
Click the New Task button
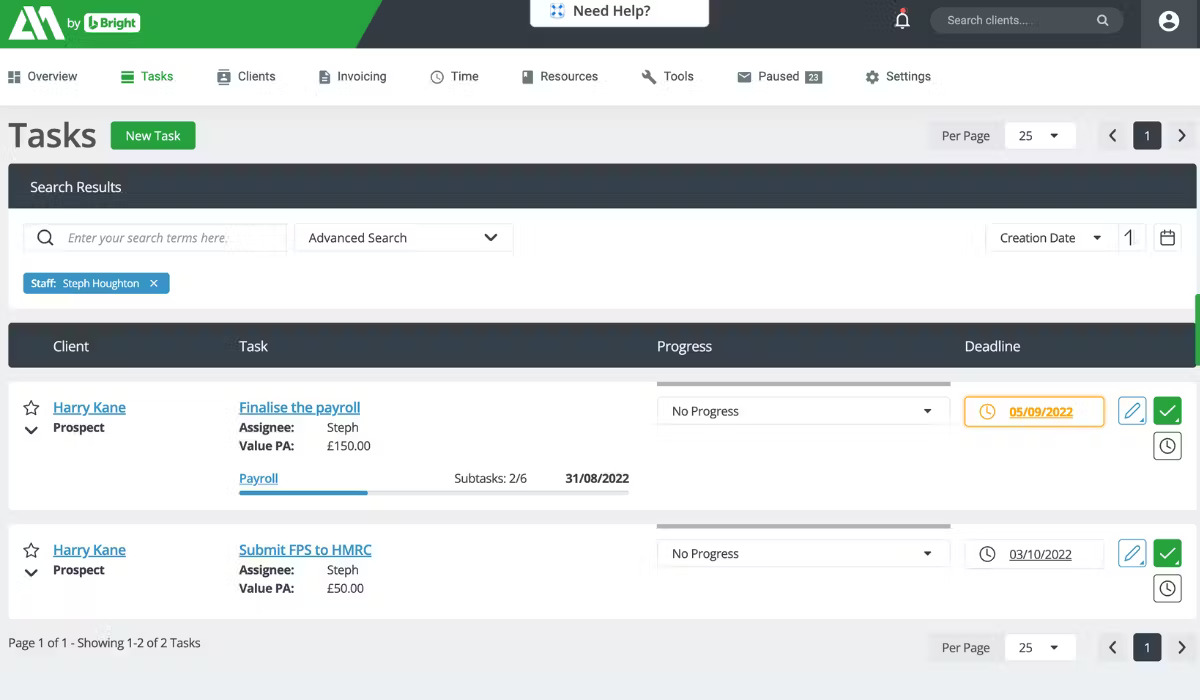pyautogui.click(x=152, y=135)
